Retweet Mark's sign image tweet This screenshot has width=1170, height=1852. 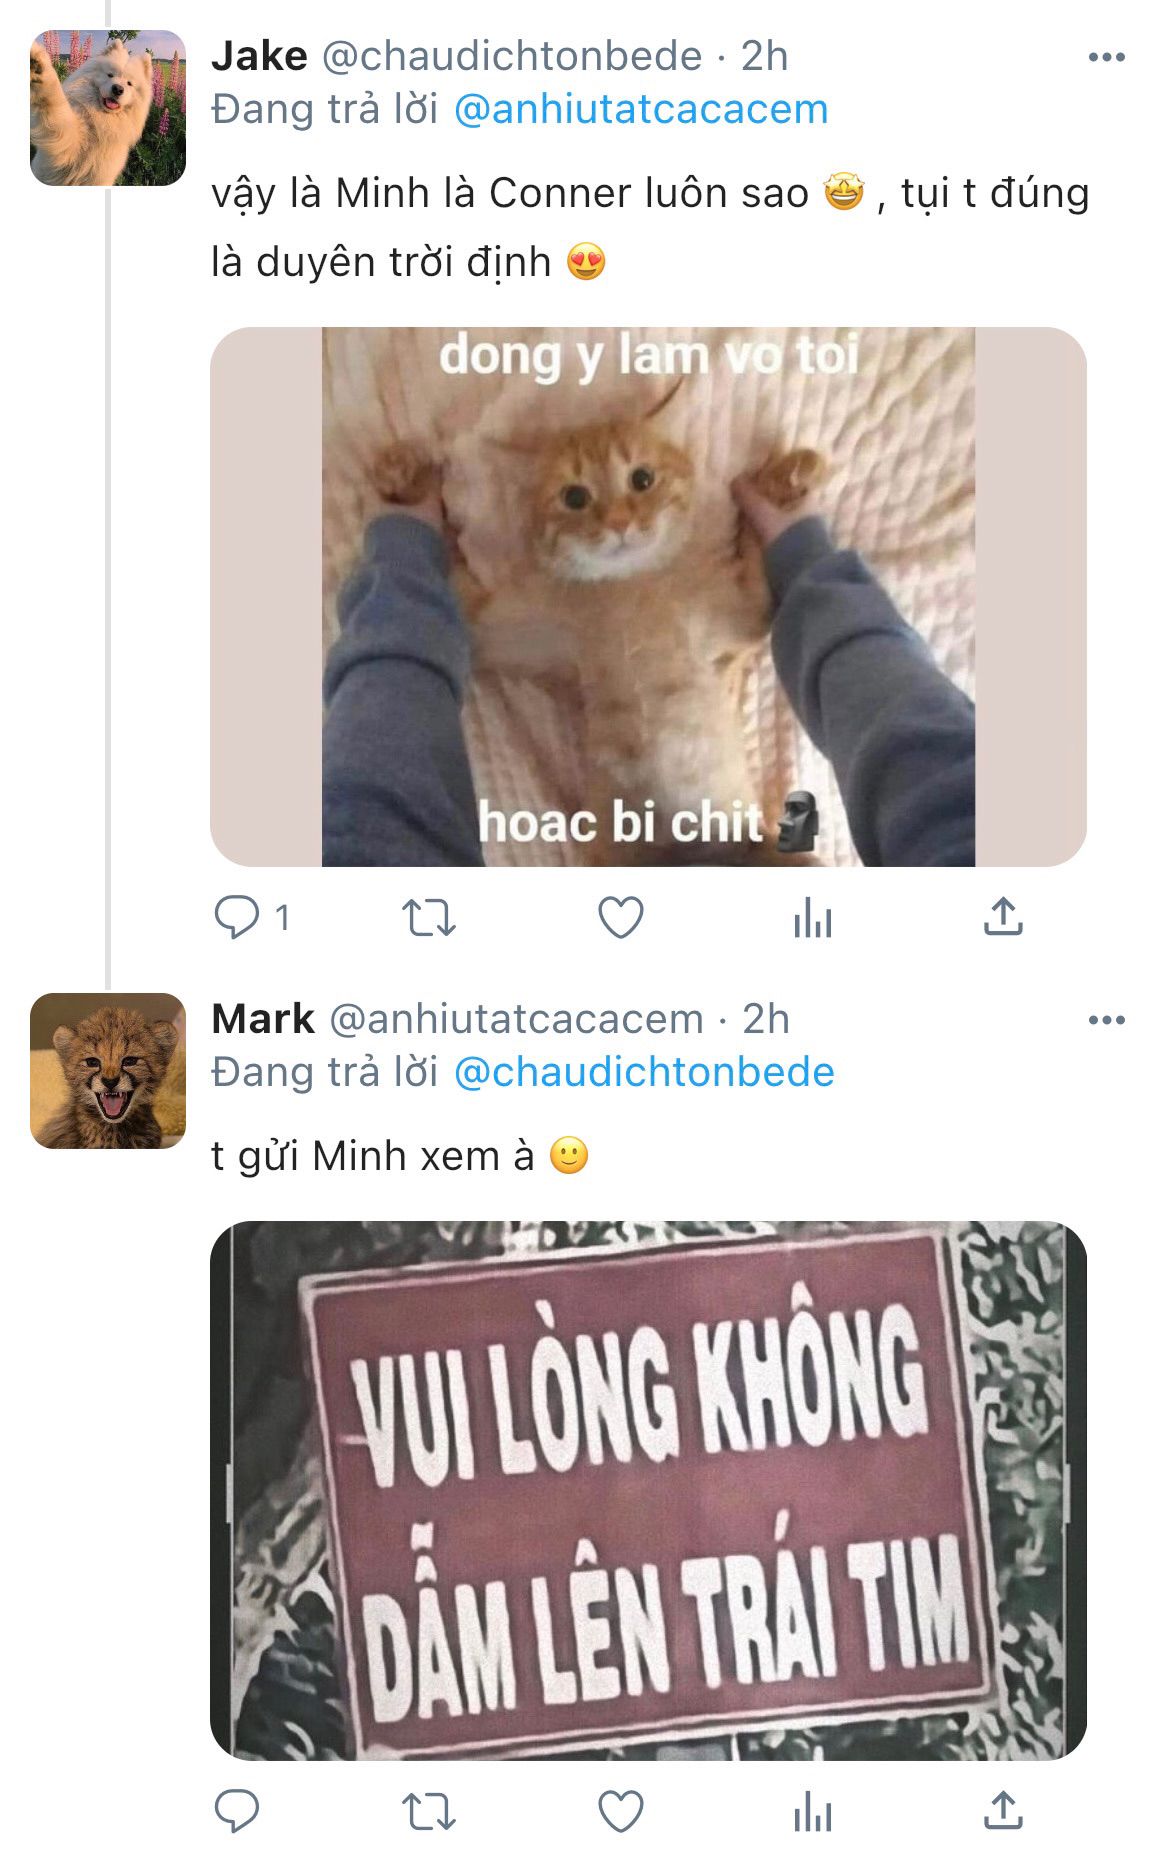(428, 1811)
